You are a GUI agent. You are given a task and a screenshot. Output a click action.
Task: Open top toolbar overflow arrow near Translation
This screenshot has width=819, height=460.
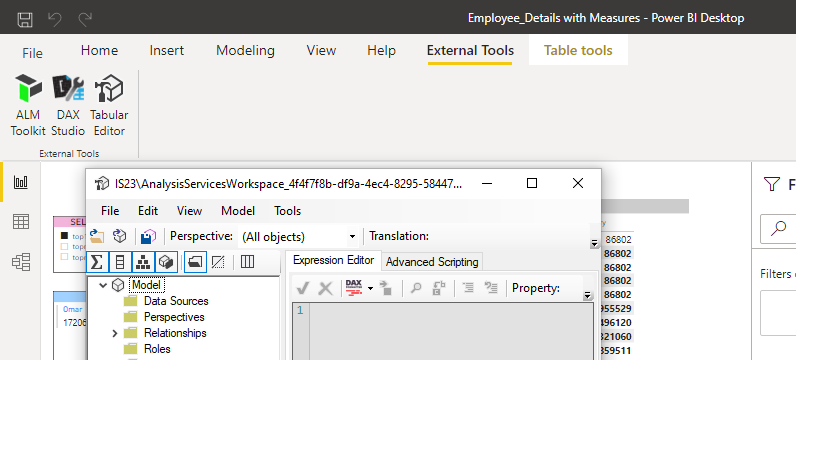(x=594, y=243)
